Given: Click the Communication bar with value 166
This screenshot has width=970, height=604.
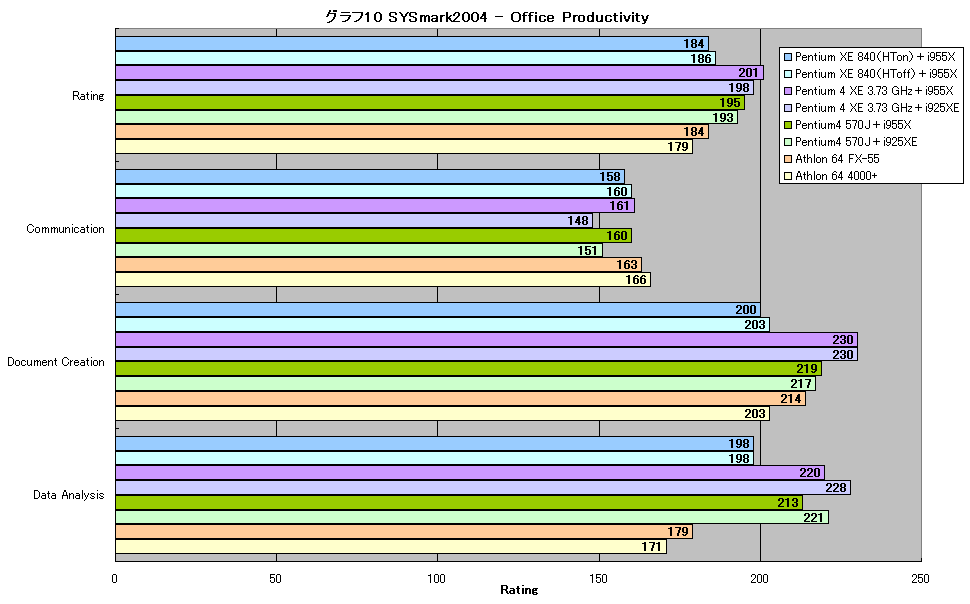Looking at the screenshot, I should (x=383, y=280).
